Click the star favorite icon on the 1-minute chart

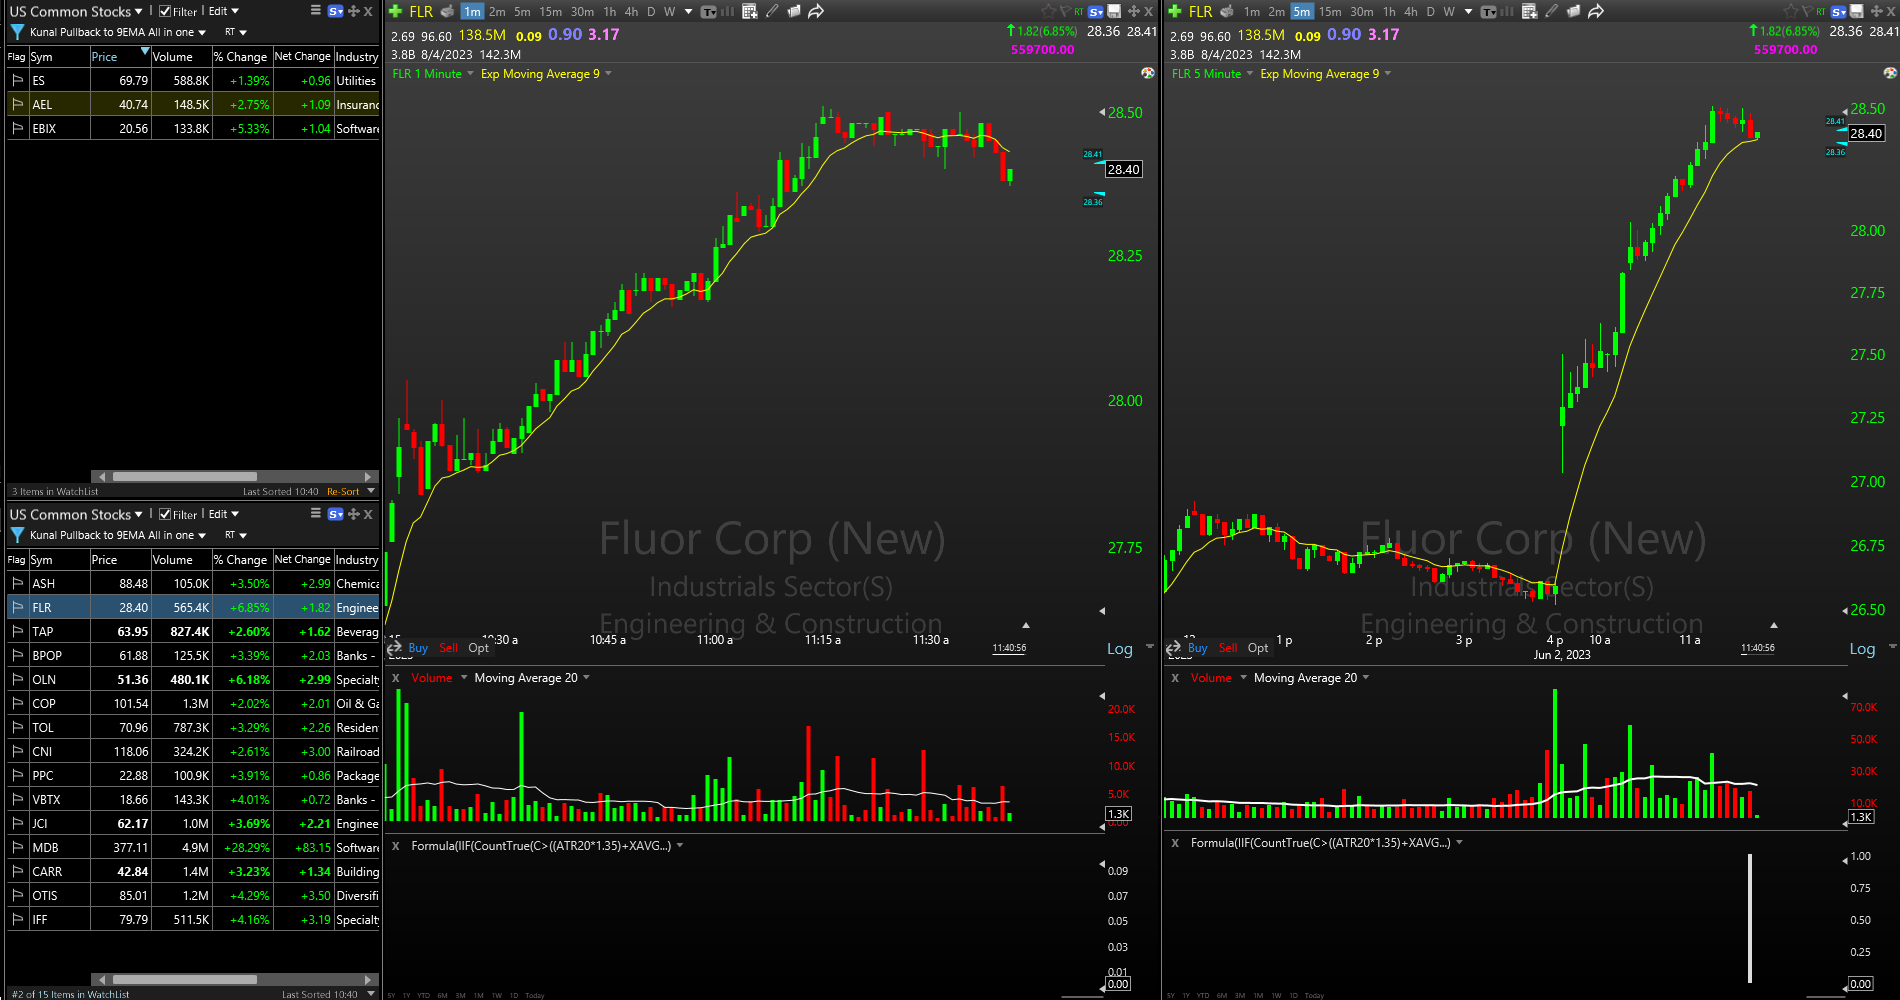[1049, 10]
